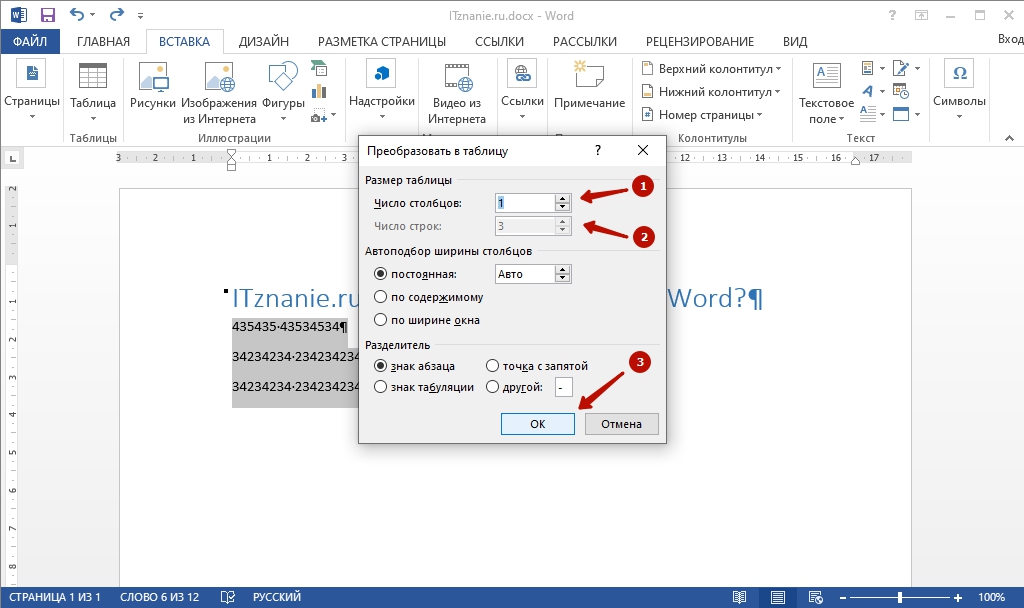Switch to the РАЗМЕТКА СТРАНИЦЫ tab
The width and height of the screenshot is (1024, 608).
click(381, 41)
